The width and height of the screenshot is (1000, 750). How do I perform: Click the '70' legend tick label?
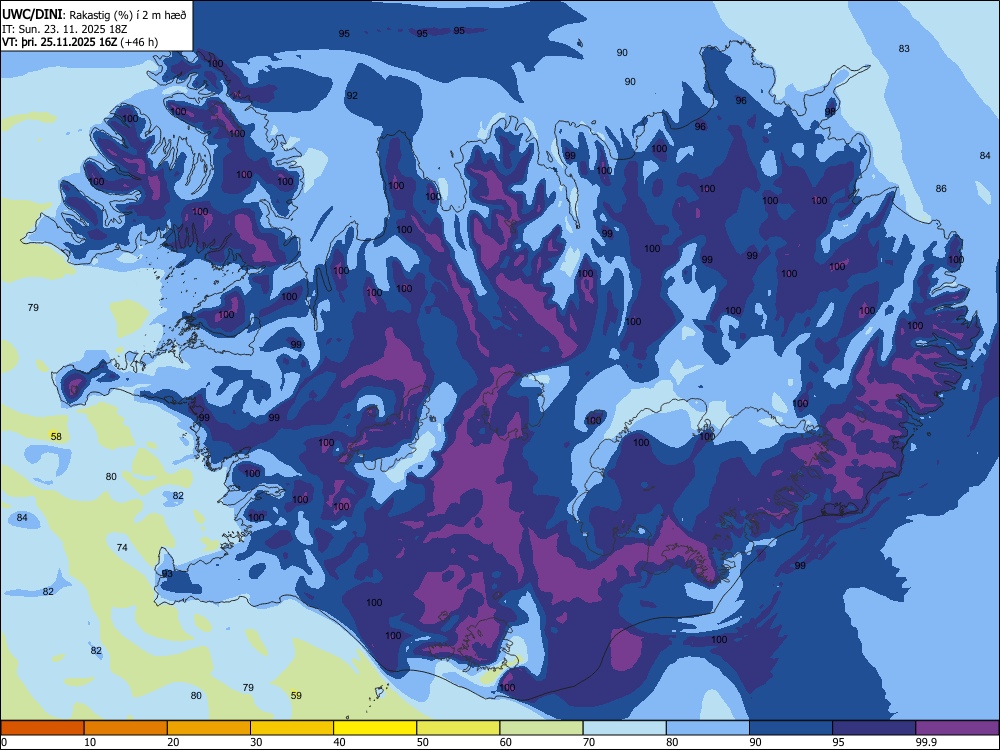click(589, 742)
